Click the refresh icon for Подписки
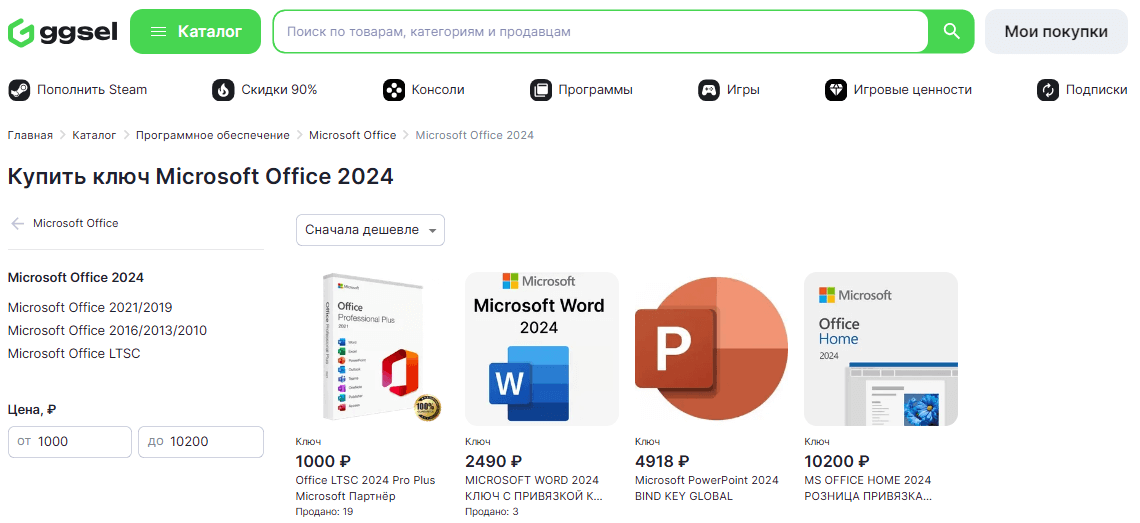 click(1048, 90)
